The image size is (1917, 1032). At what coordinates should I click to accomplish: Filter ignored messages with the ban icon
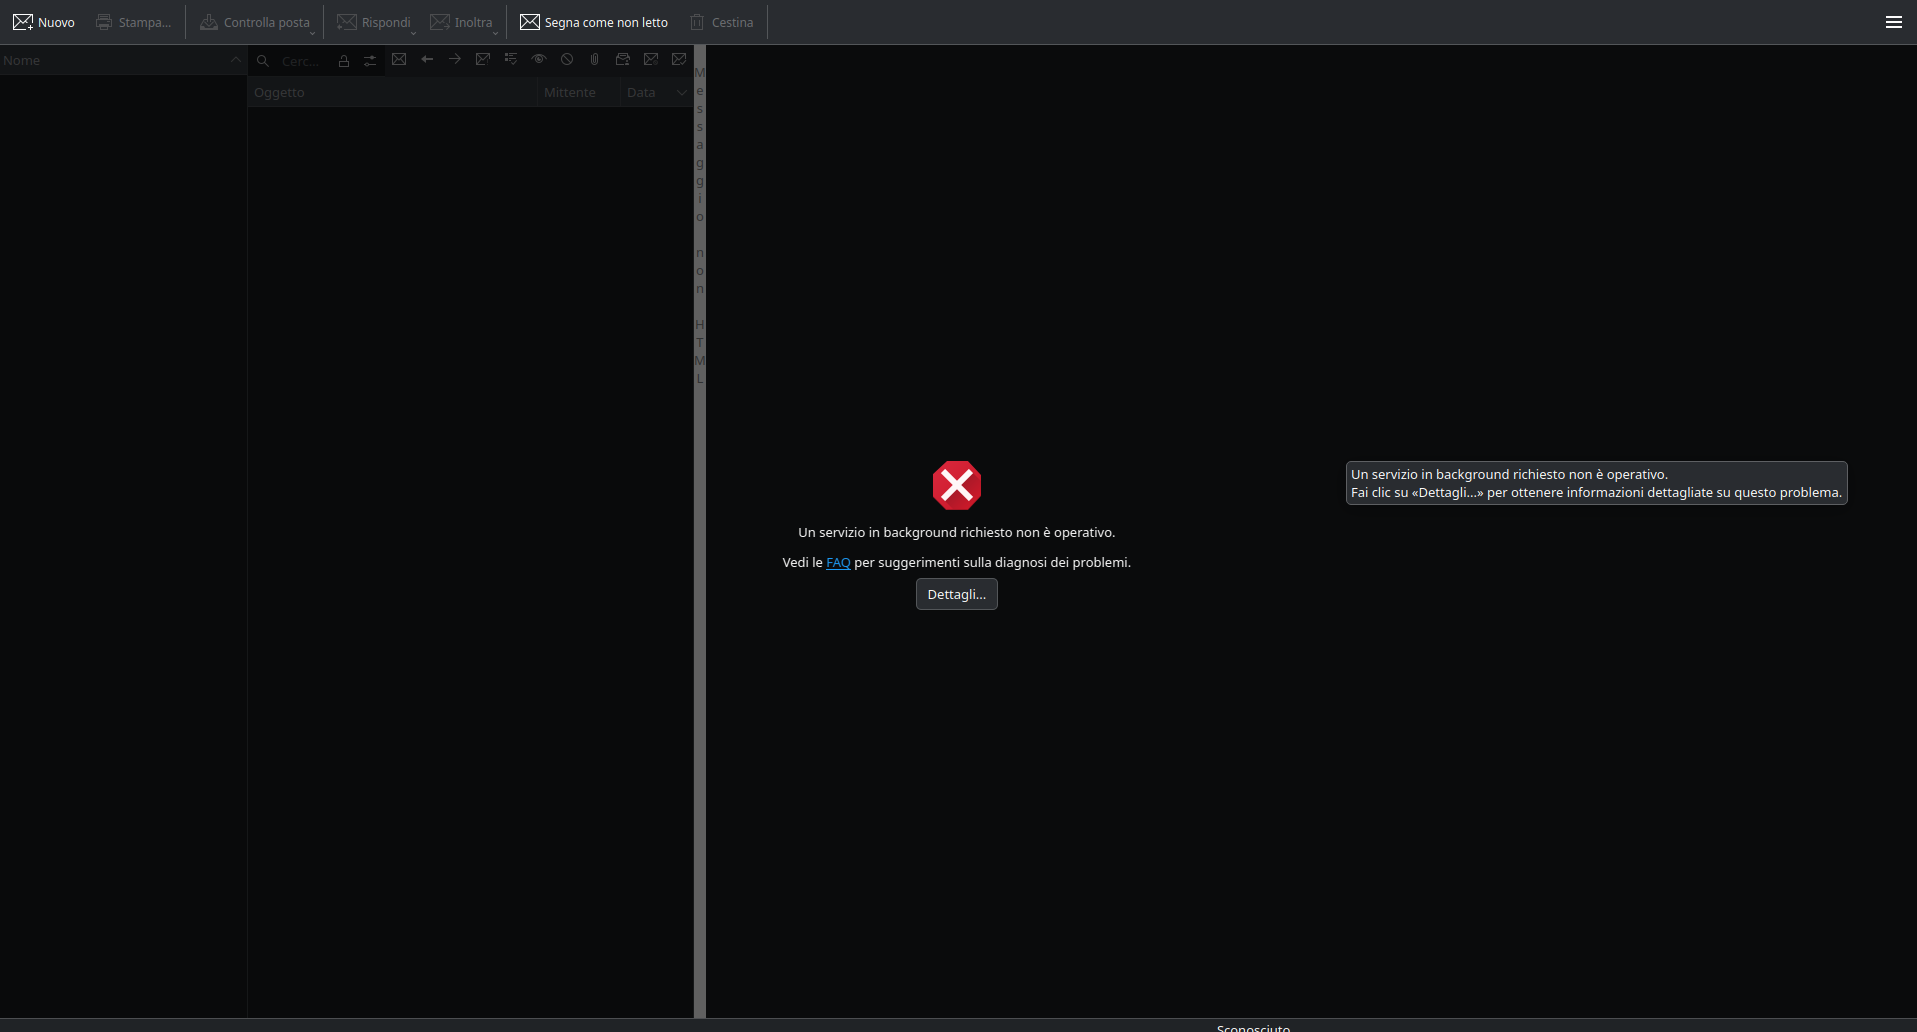tap(567, 60)
